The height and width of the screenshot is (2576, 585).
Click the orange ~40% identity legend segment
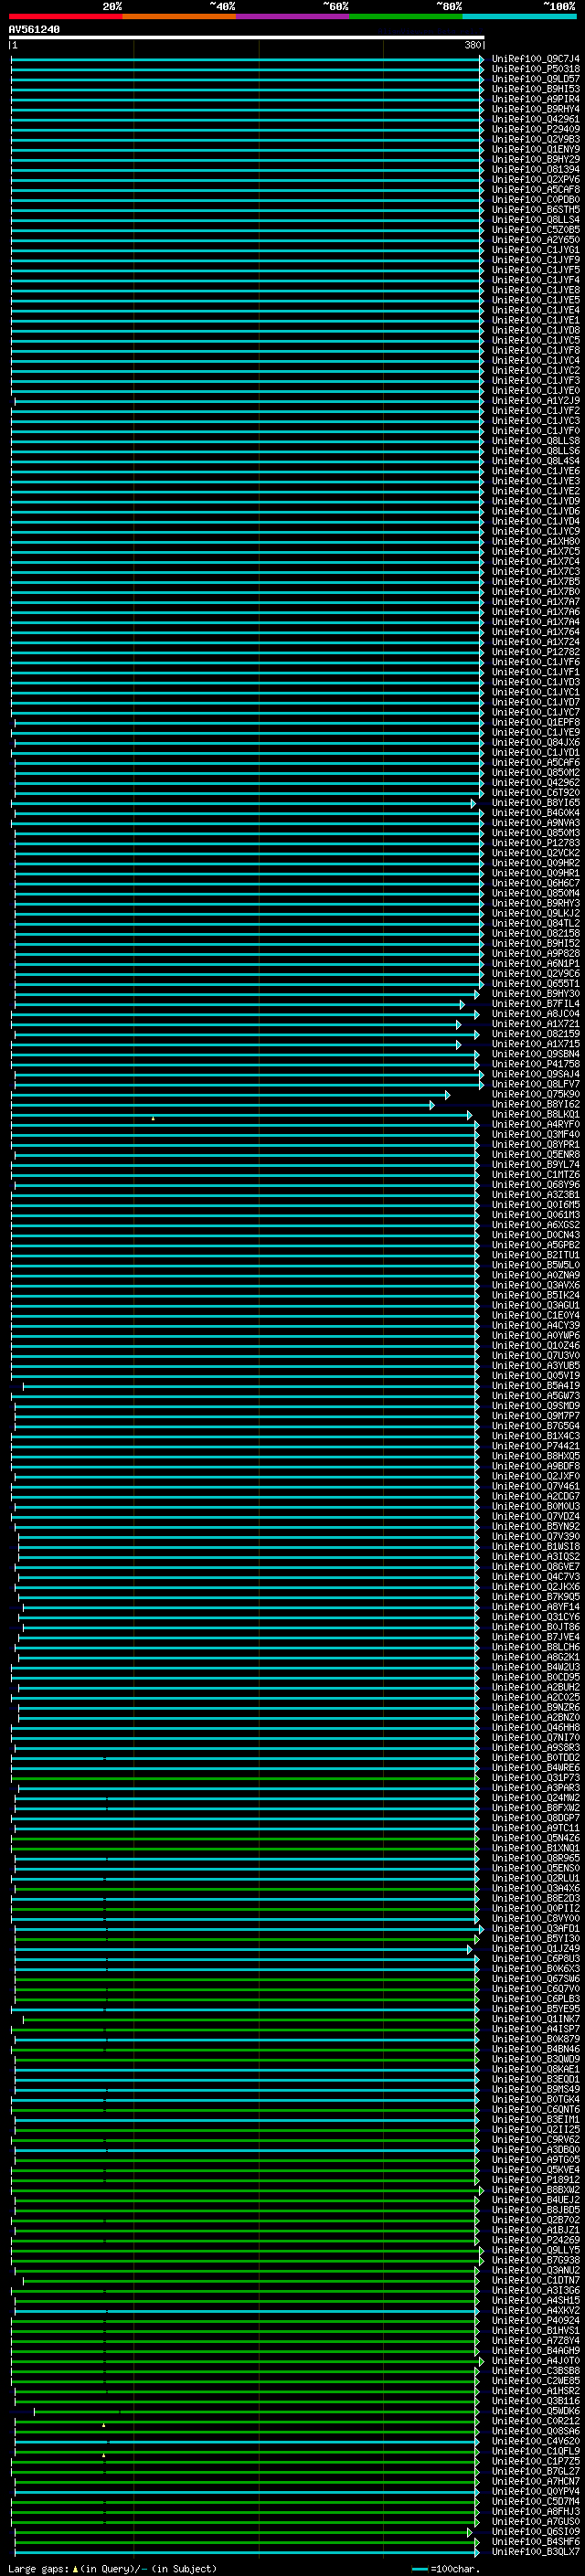179,16
